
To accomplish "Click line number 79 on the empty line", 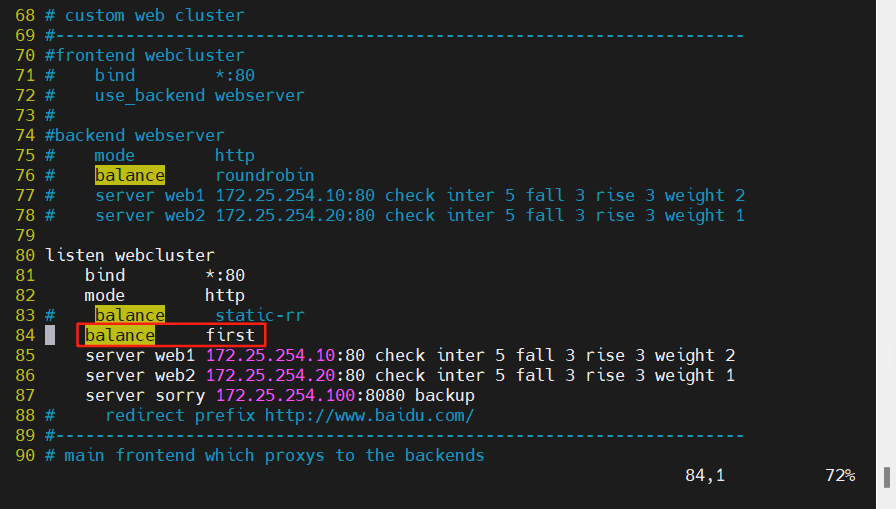I will [25, 235].
